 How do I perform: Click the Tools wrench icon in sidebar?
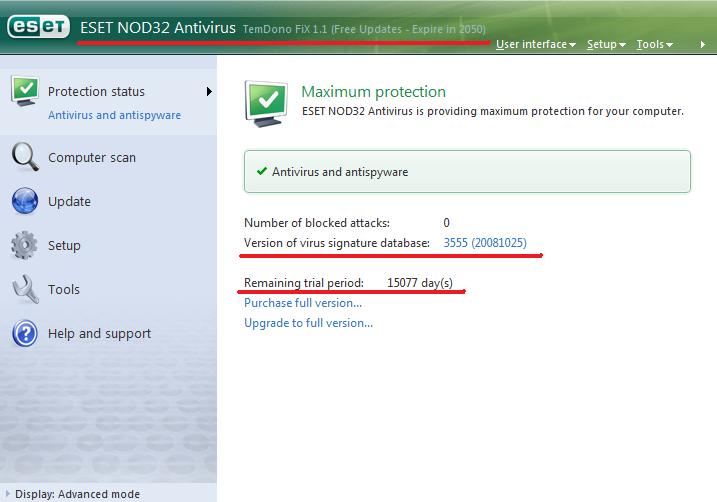[24, 290]
